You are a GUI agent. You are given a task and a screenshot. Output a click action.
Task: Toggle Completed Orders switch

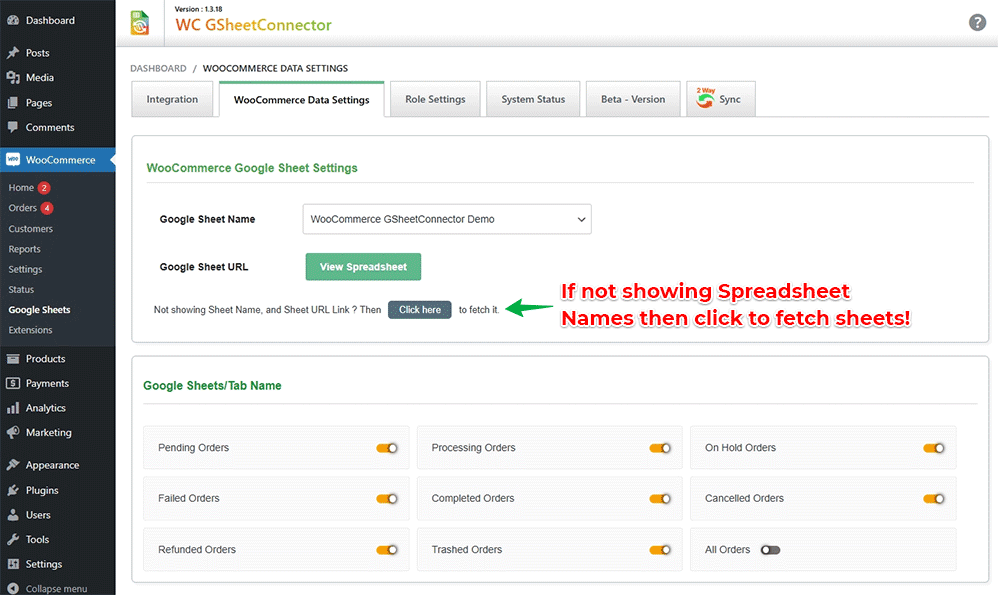[660, 499]
